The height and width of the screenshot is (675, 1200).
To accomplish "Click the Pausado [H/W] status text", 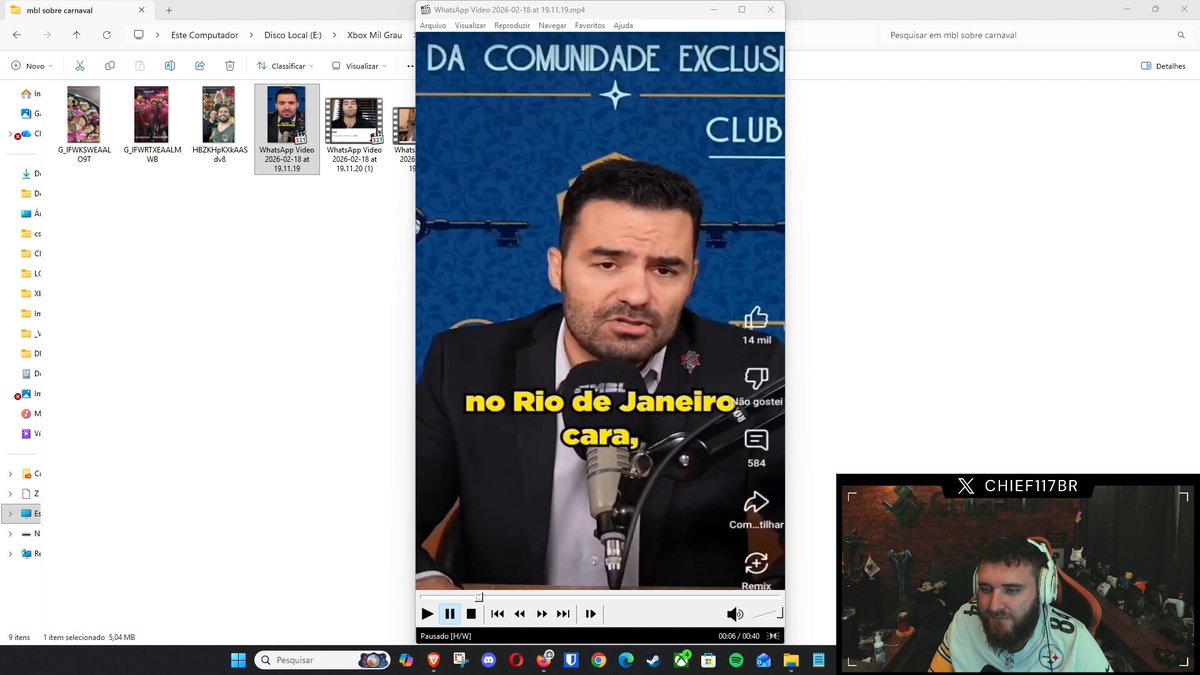I will click(x=446, y=636).
